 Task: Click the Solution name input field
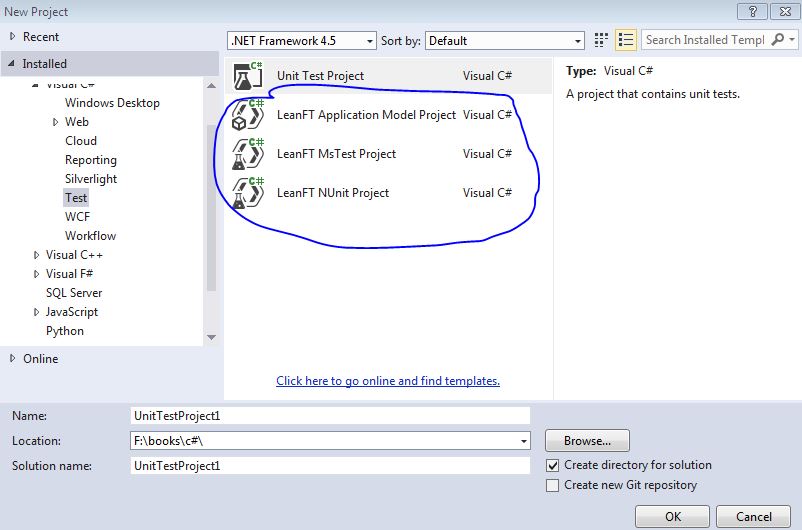pos(330,466)
